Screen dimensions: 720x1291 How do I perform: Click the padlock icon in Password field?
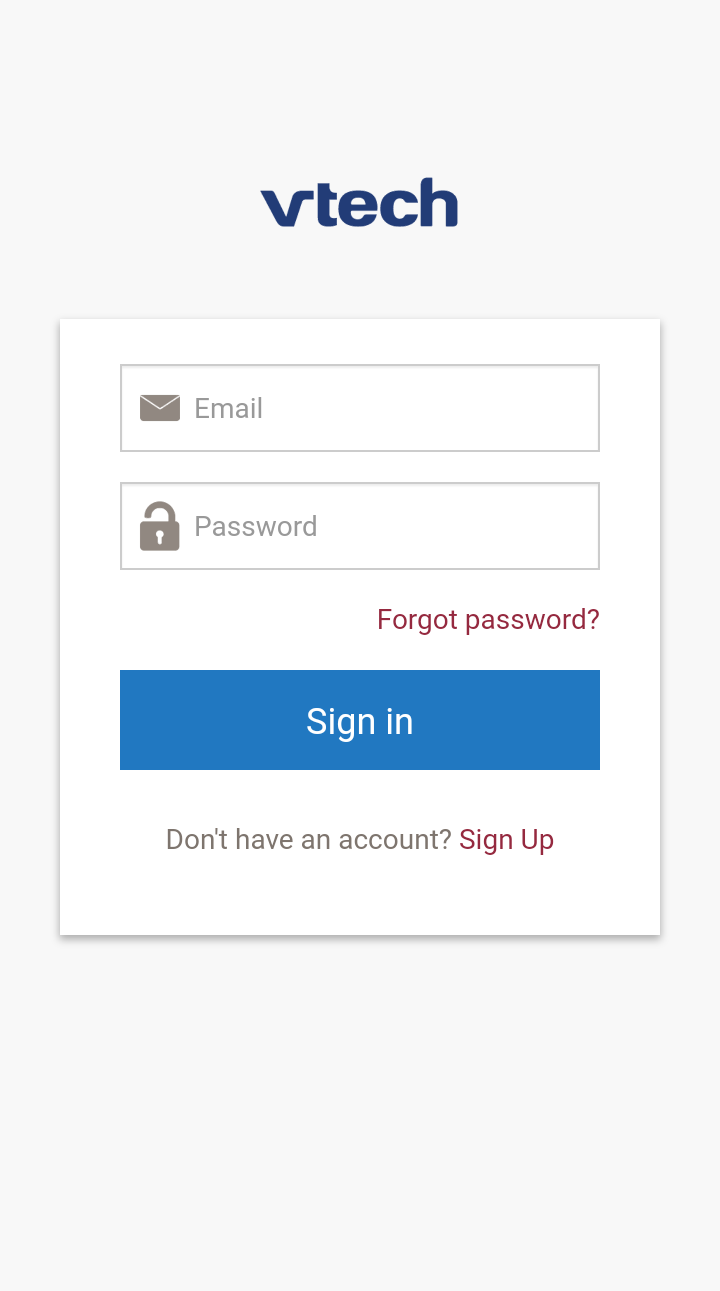click(160, 526)
